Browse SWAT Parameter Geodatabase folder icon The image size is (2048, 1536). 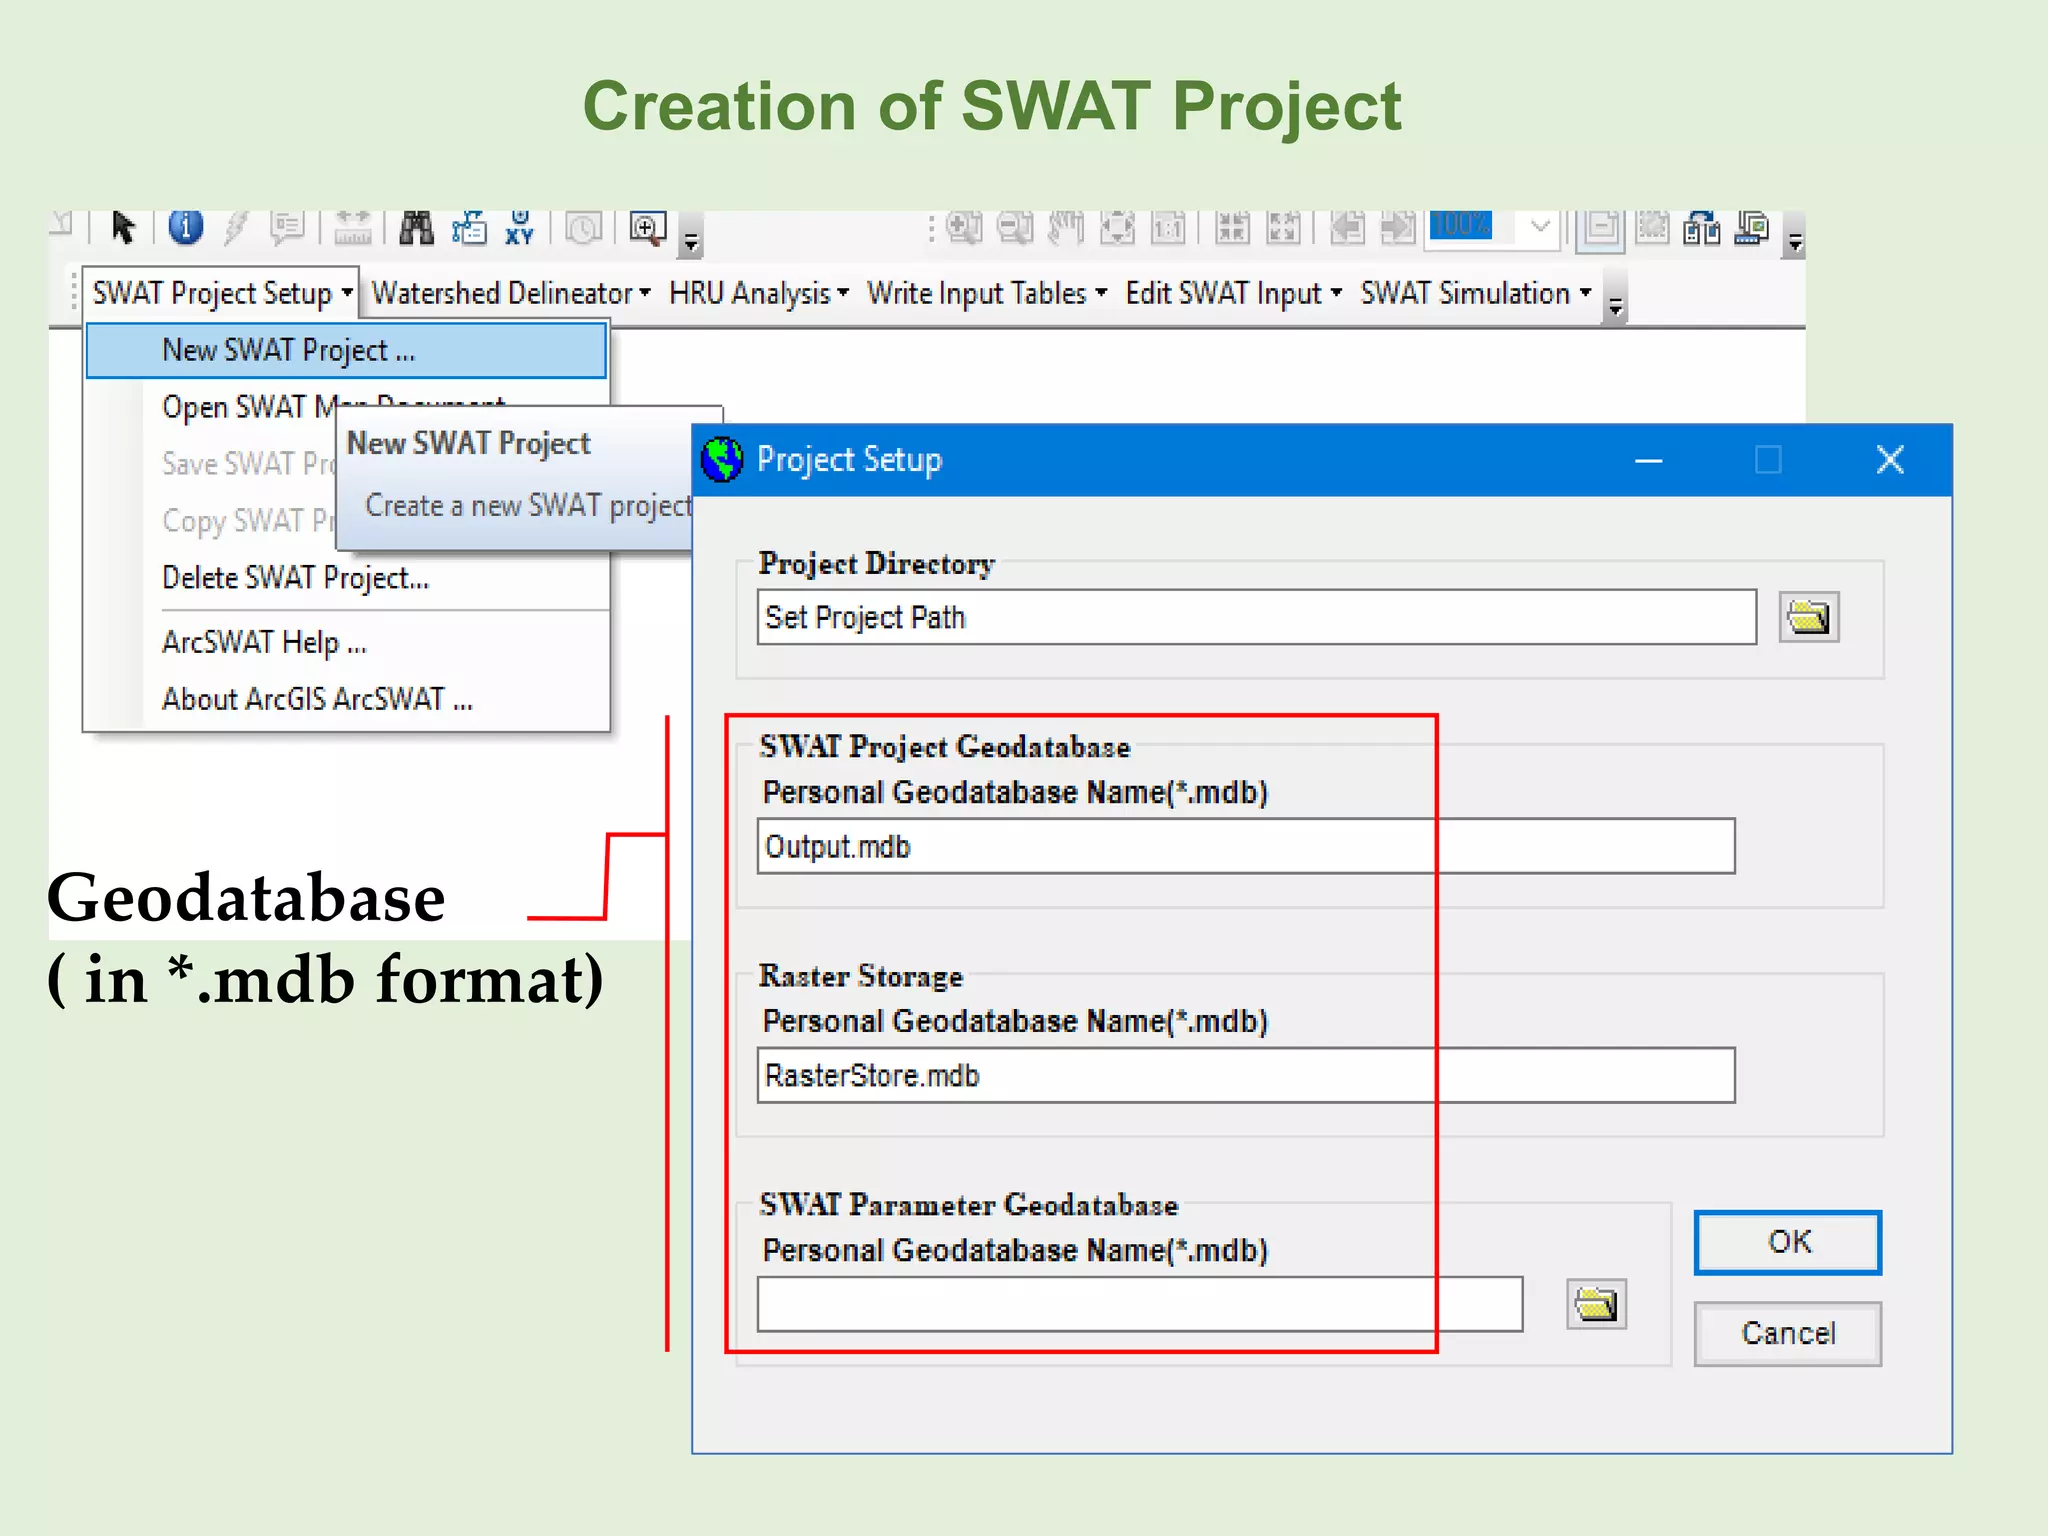[x=1596, y=1304]
